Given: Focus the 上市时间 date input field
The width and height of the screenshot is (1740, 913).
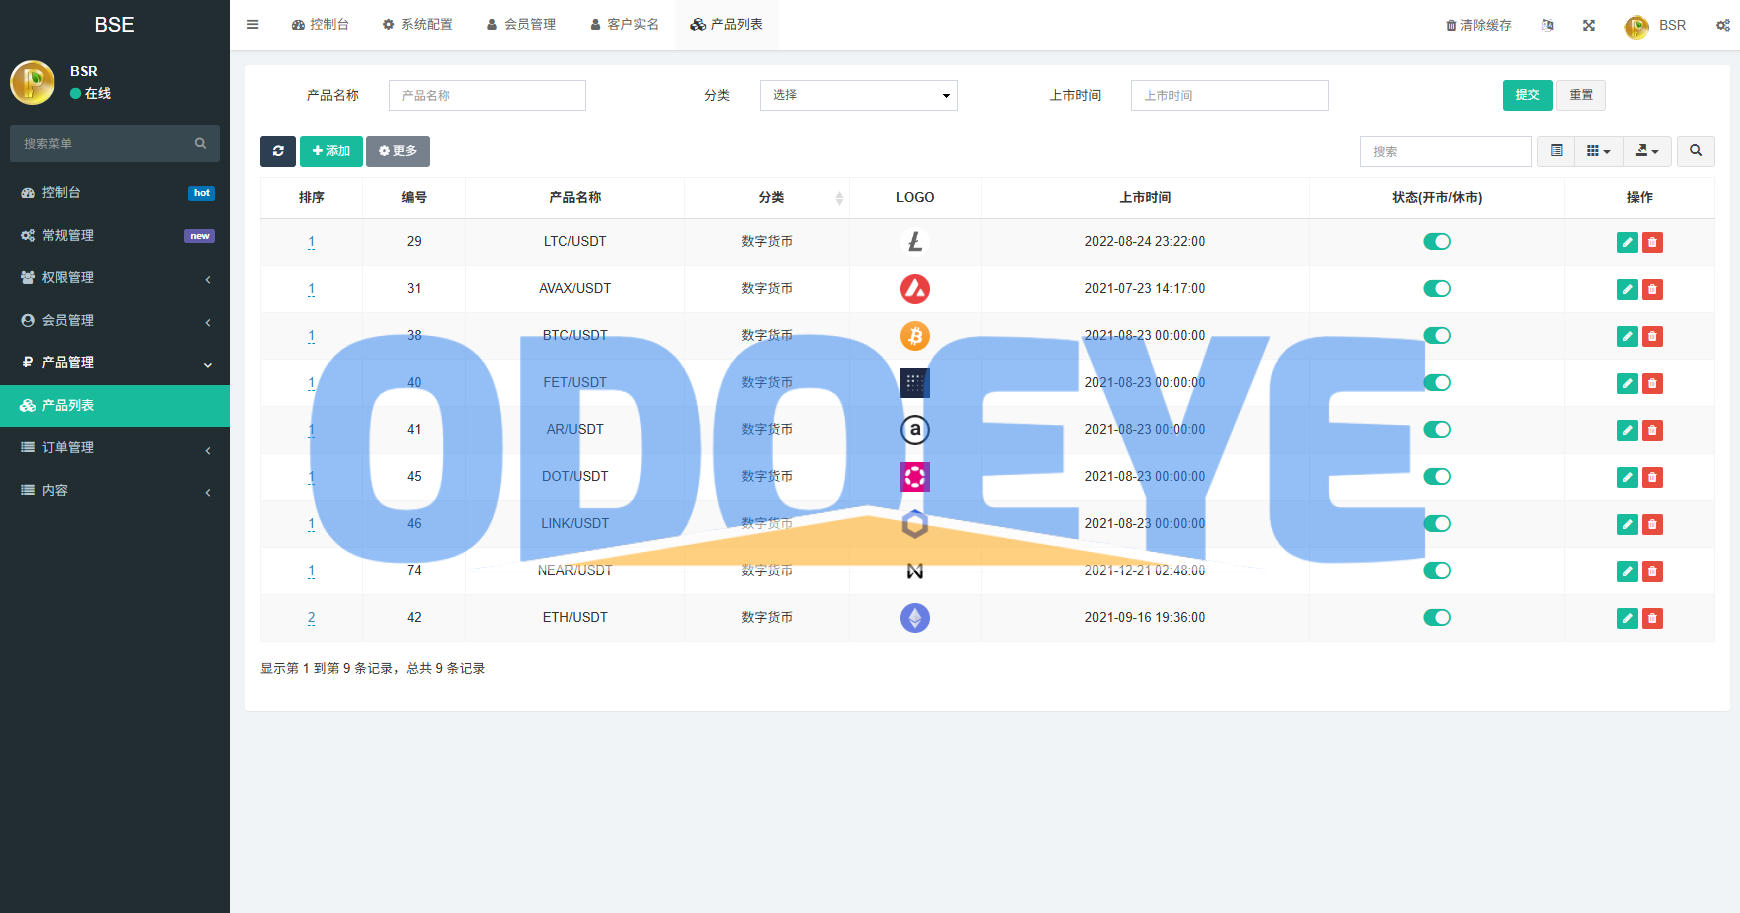Looking at the screenshot, I should 1230,95.
